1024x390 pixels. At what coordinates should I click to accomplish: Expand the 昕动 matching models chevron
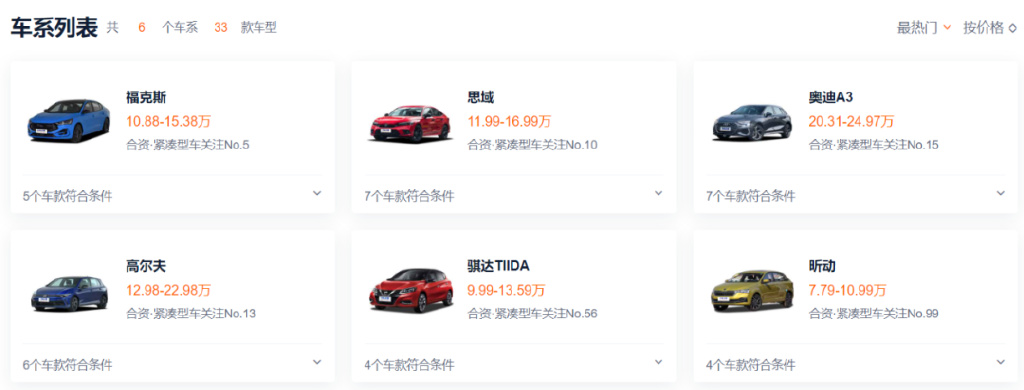[x=1000, y=362]
